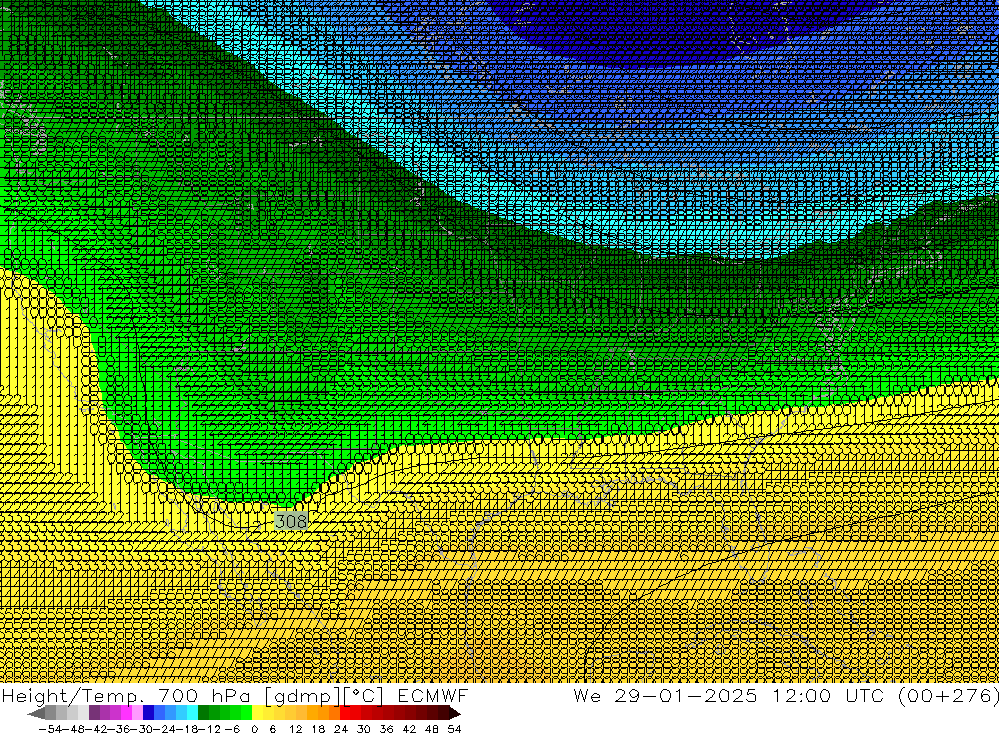Click the '-54' legend scale value
The width and height of the screenshot is (1000, 733).
point(50,729)
